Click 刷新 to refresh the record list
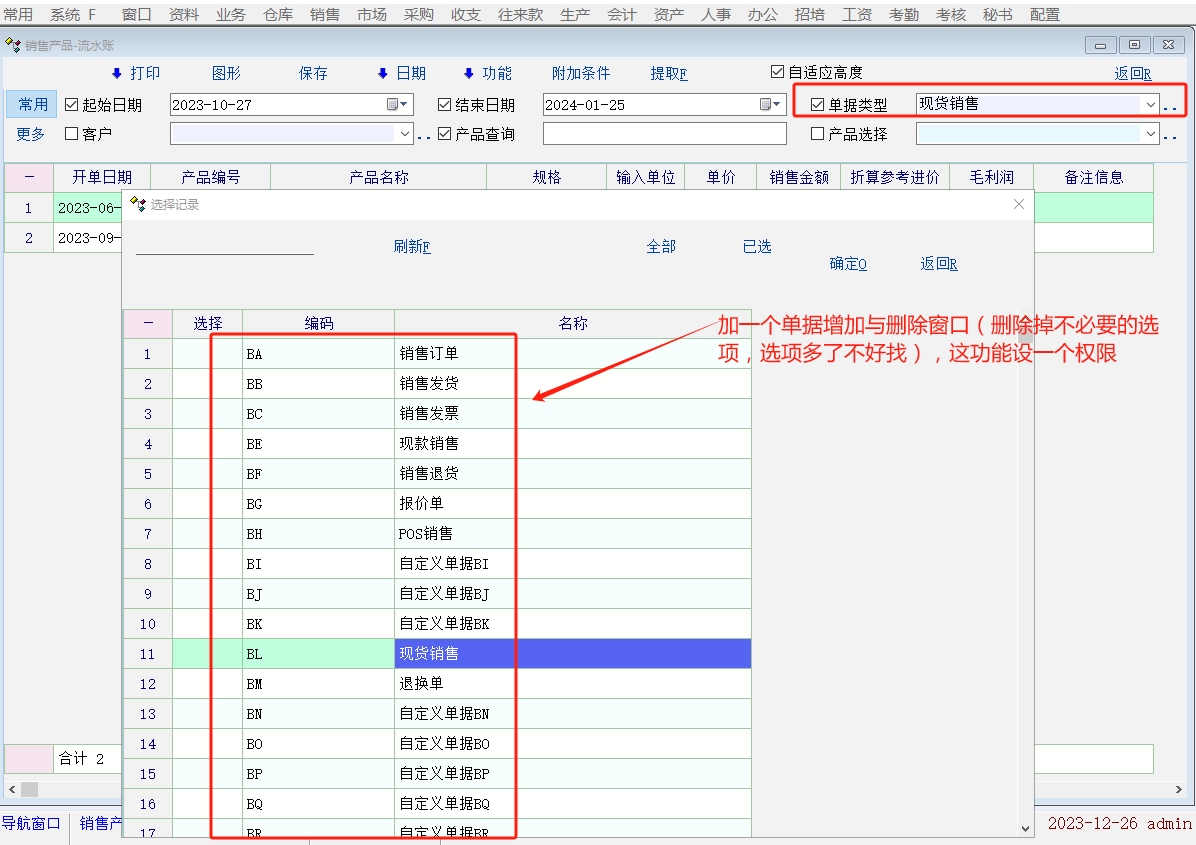This screenshot has width=1196, height=845. click(411, 246)
